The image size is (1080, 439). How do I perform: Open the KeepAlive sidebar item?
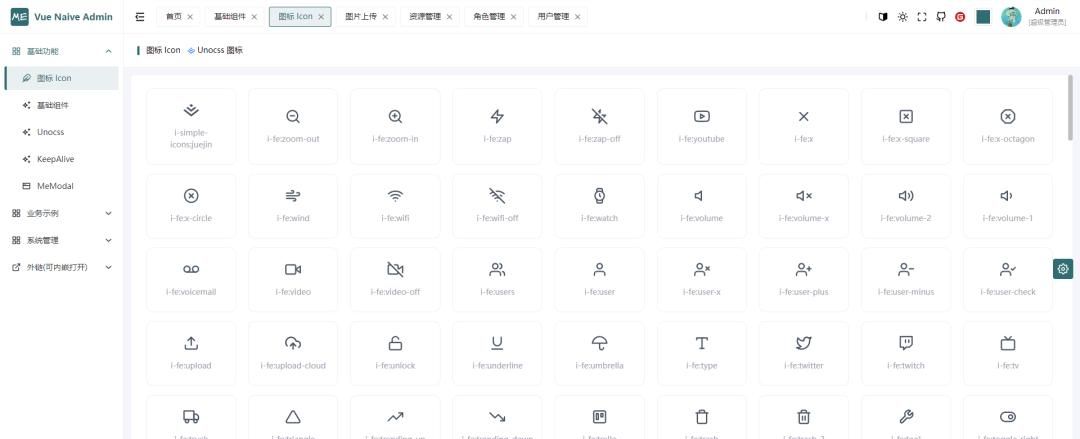point(59,159)
